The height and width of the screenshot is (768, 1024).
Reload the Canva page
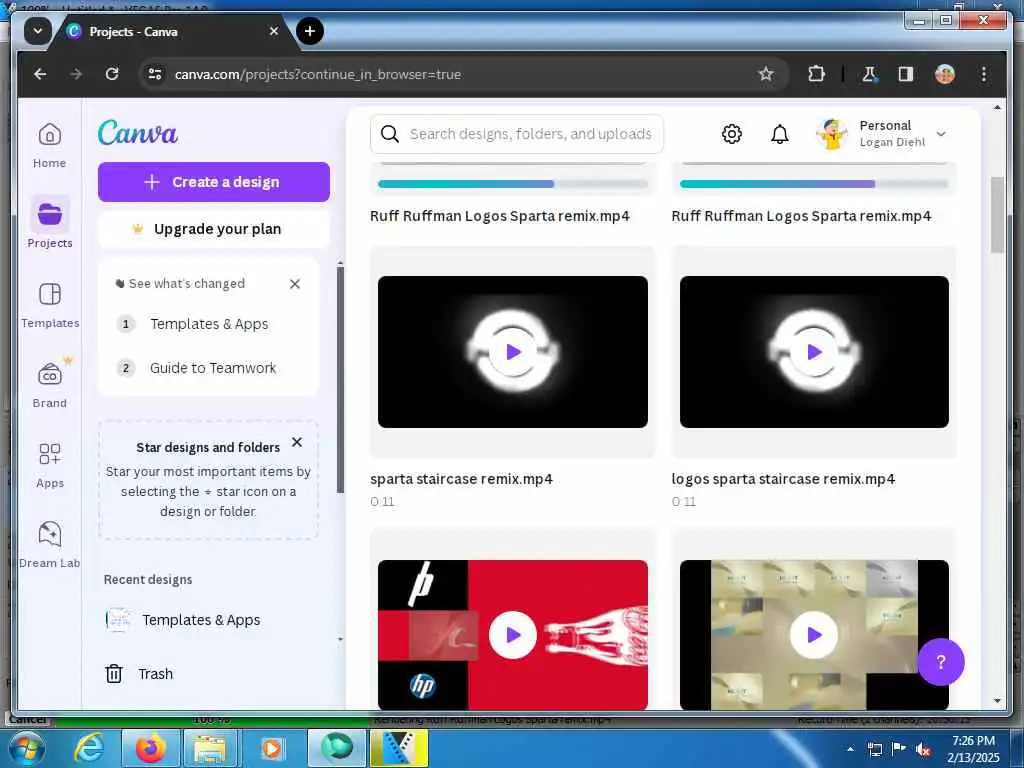click(x=112, y=74)
